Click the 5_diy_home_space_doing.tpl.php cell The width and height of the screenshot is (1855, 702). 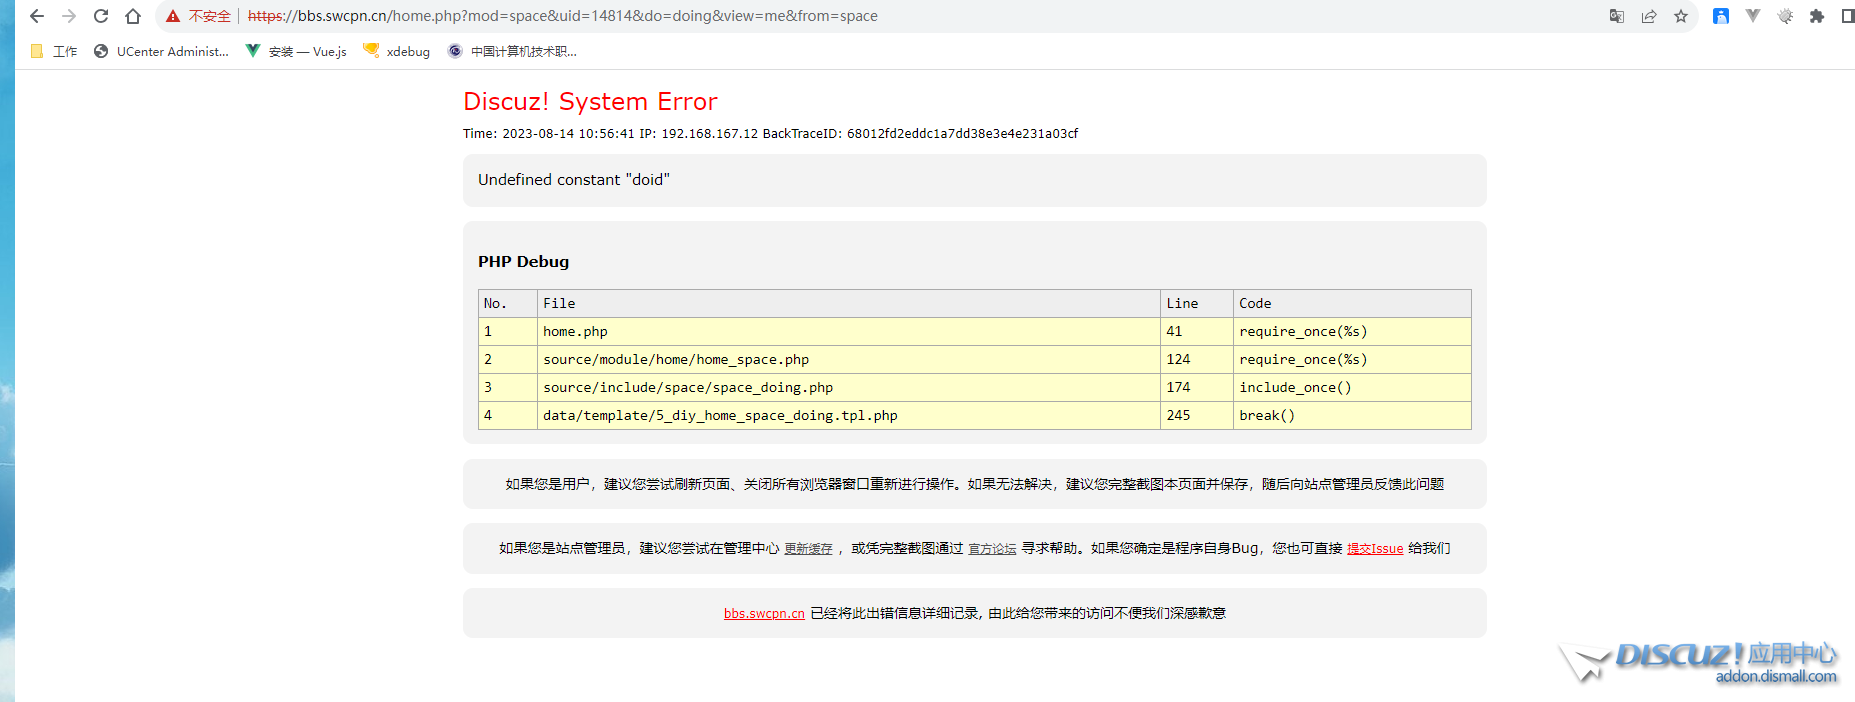(848, 415)
